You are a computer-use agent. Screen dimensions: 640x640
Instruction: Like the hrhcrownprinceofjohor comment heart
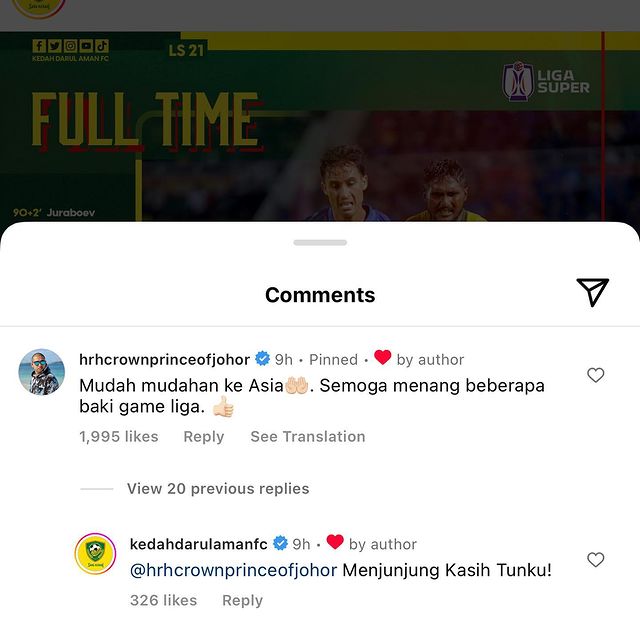tap(596, 375)
